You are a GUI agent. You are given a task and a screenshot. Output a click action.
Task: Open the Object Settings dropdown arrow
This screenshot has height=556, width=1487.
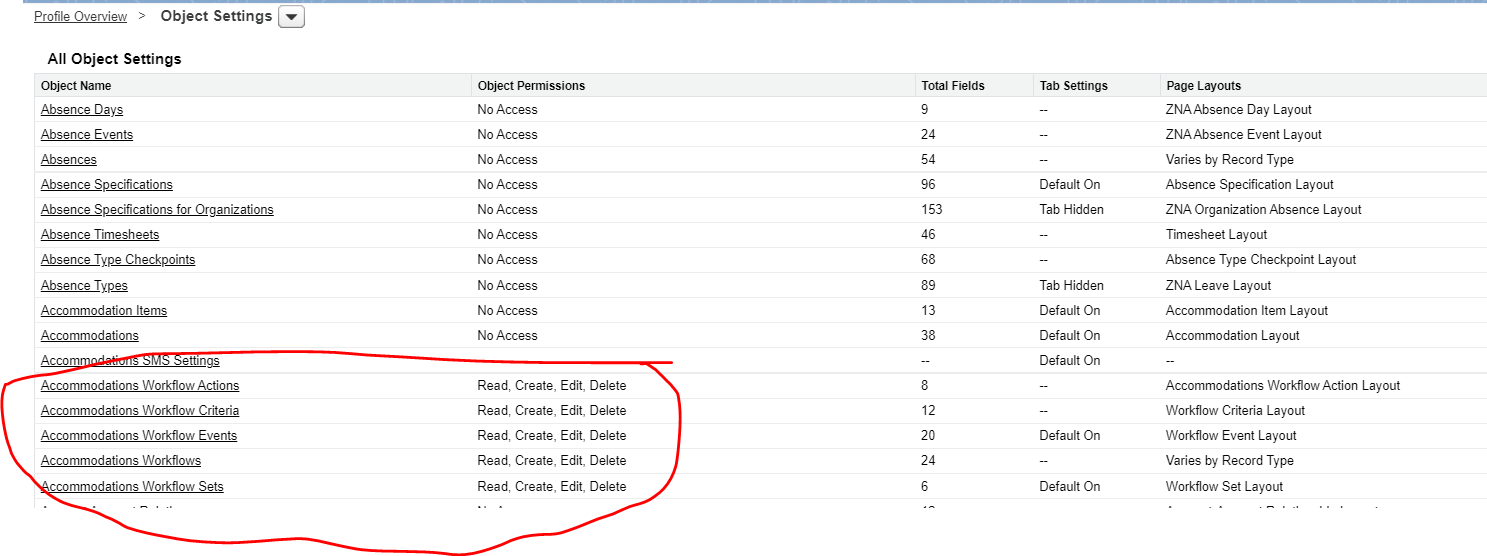(291, 17)
